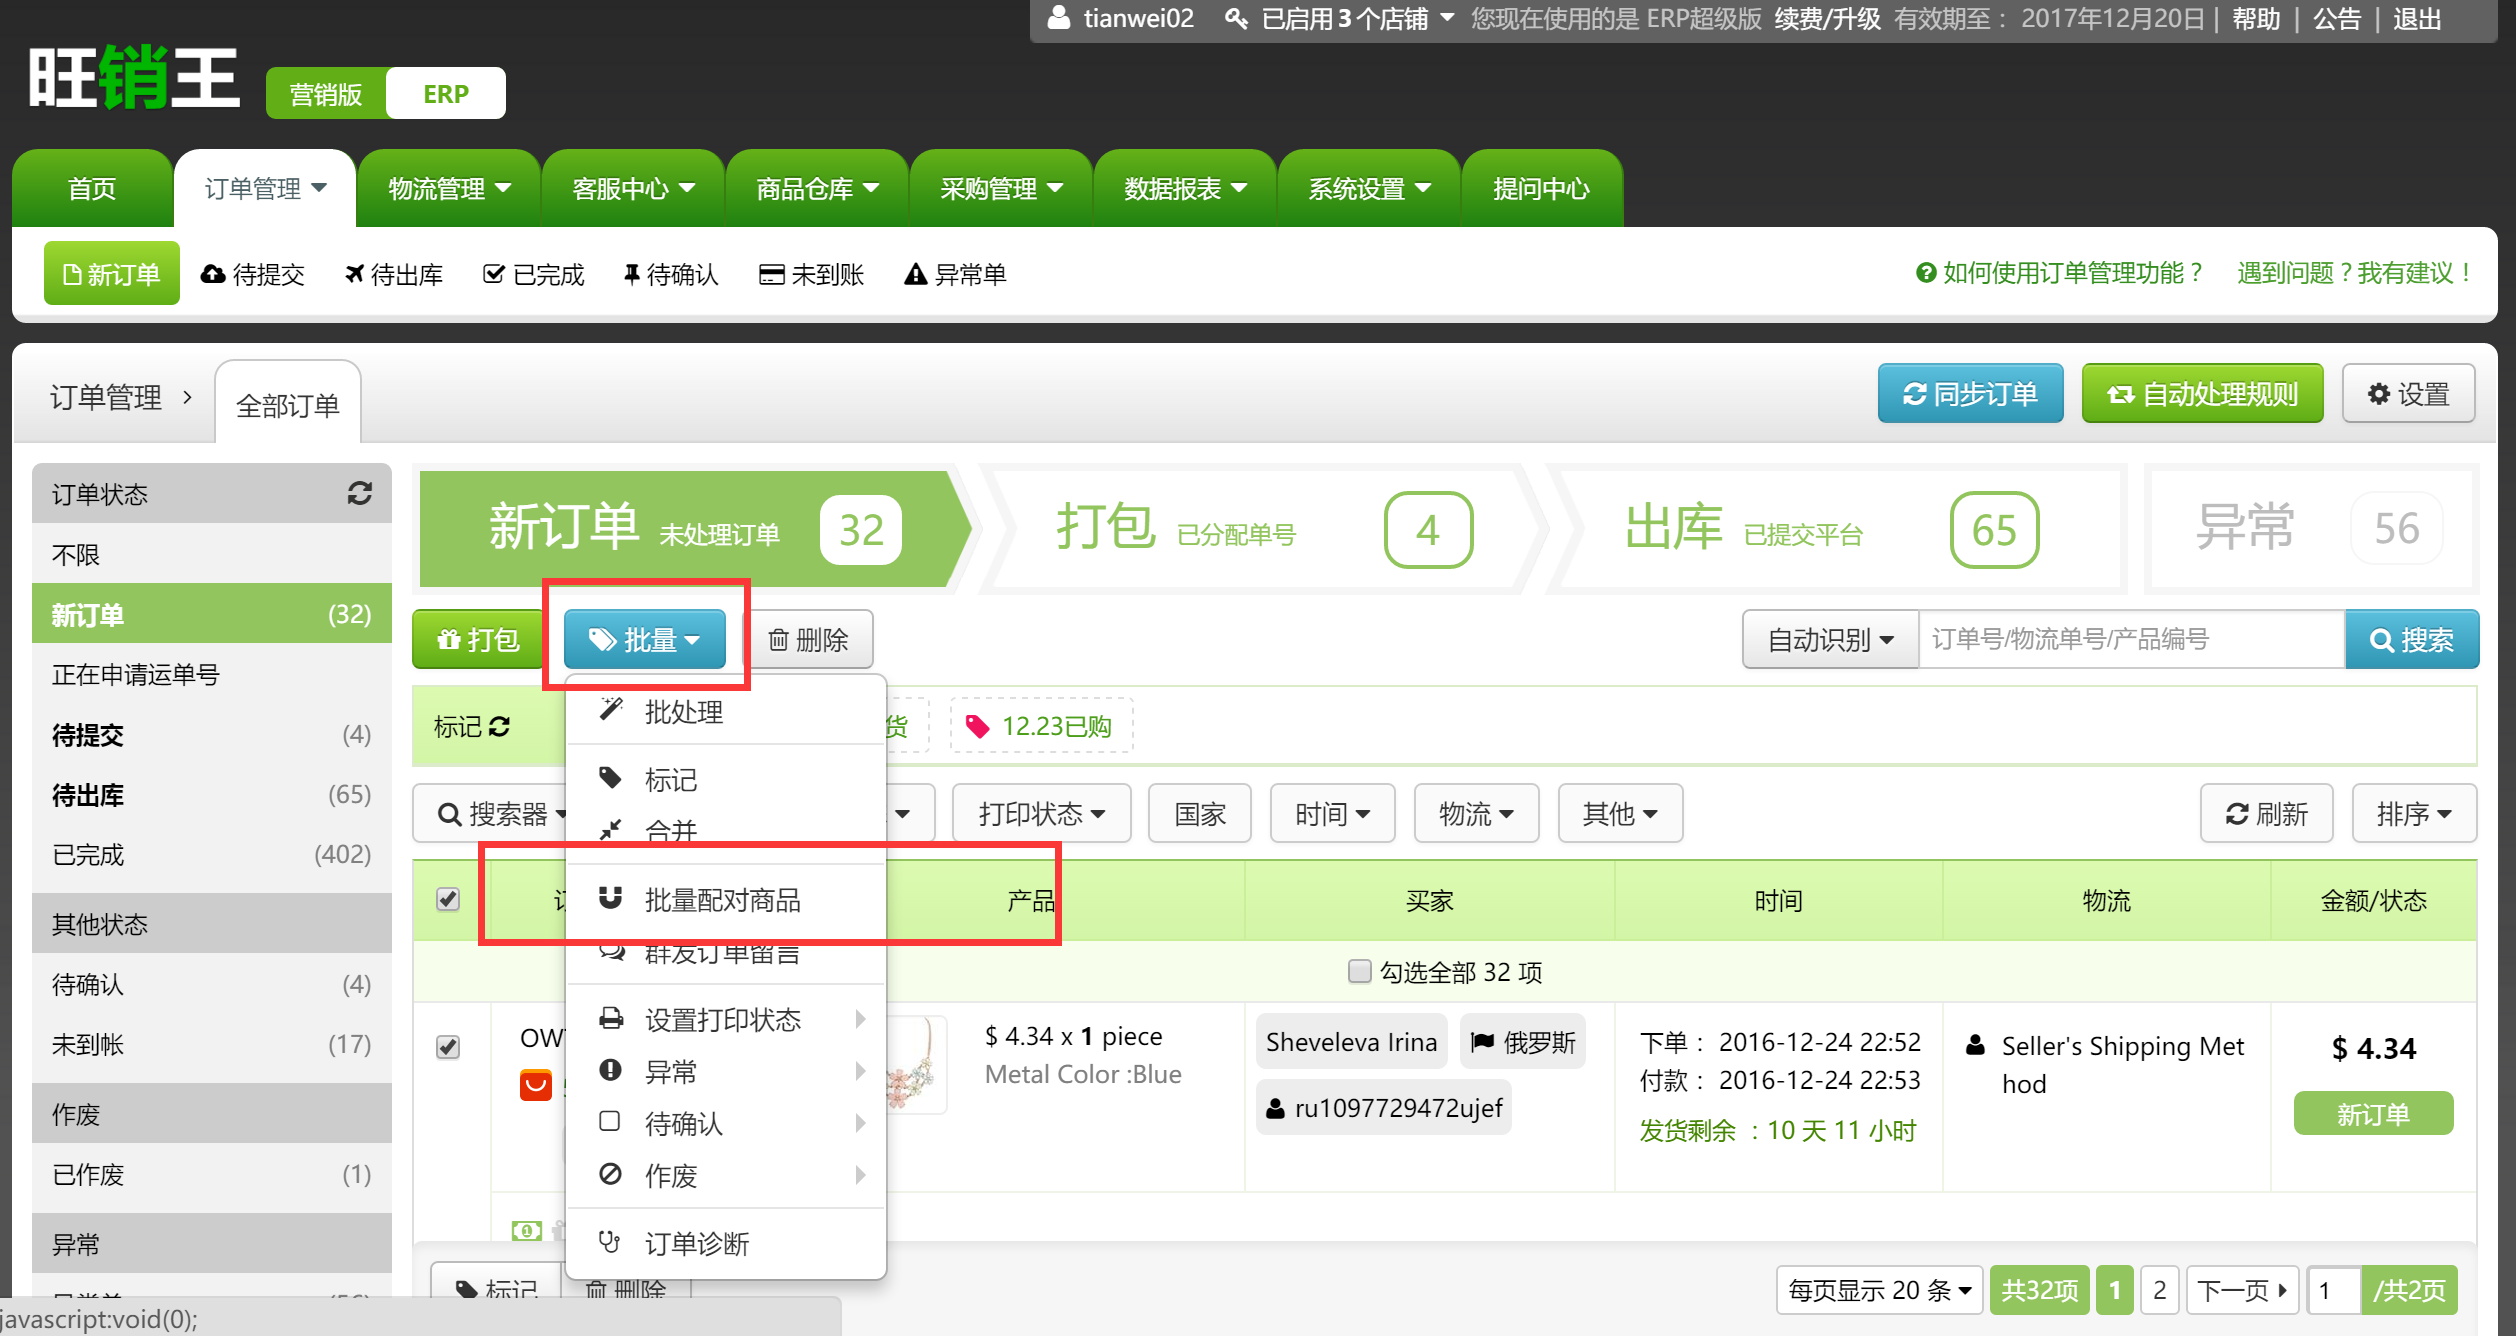Click the flag icon beside 俄罗斯
This screenshot has height=1336, width=2516.
1483,1042
